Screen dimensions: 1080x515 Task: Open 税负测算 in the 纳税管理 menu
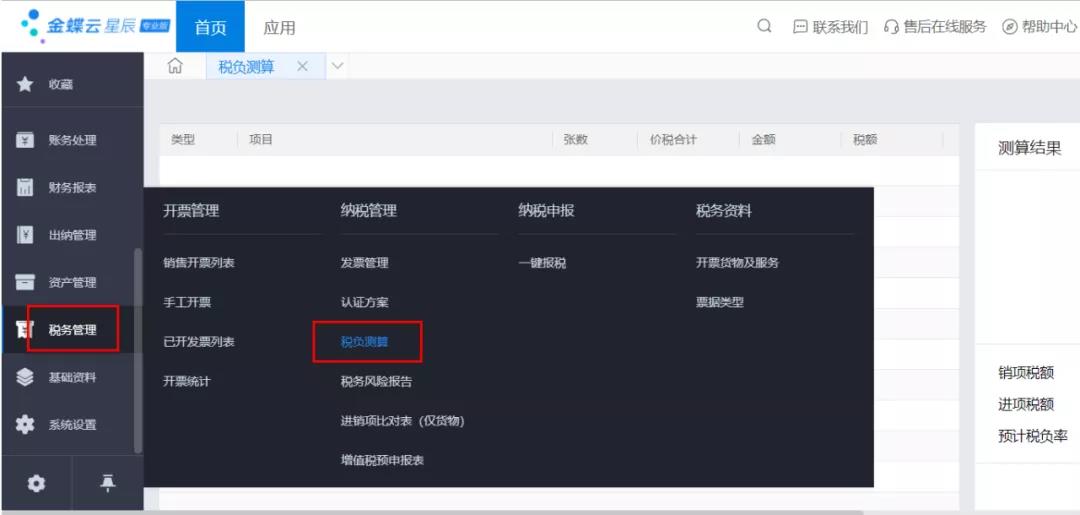tap(365, 342)
